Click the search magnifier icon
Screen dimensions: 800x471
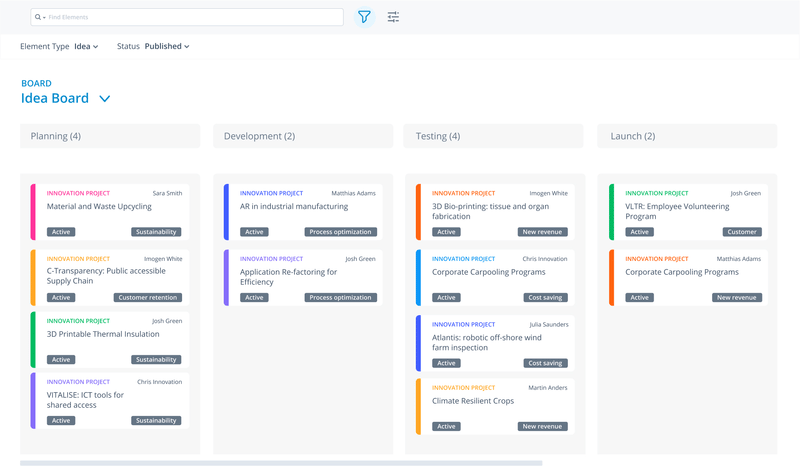click(x=38, y=18)
